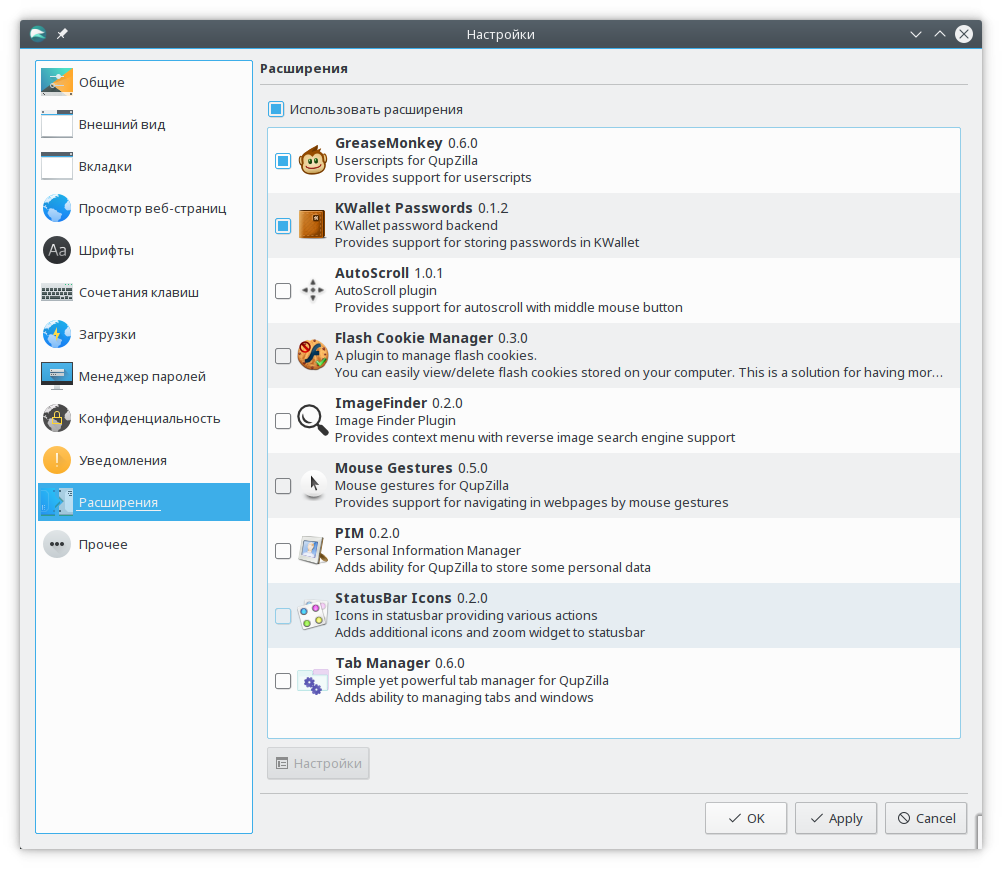Click the Прочее three dots icon
Screen dimensions: 1002x869
tap(57, 544)
